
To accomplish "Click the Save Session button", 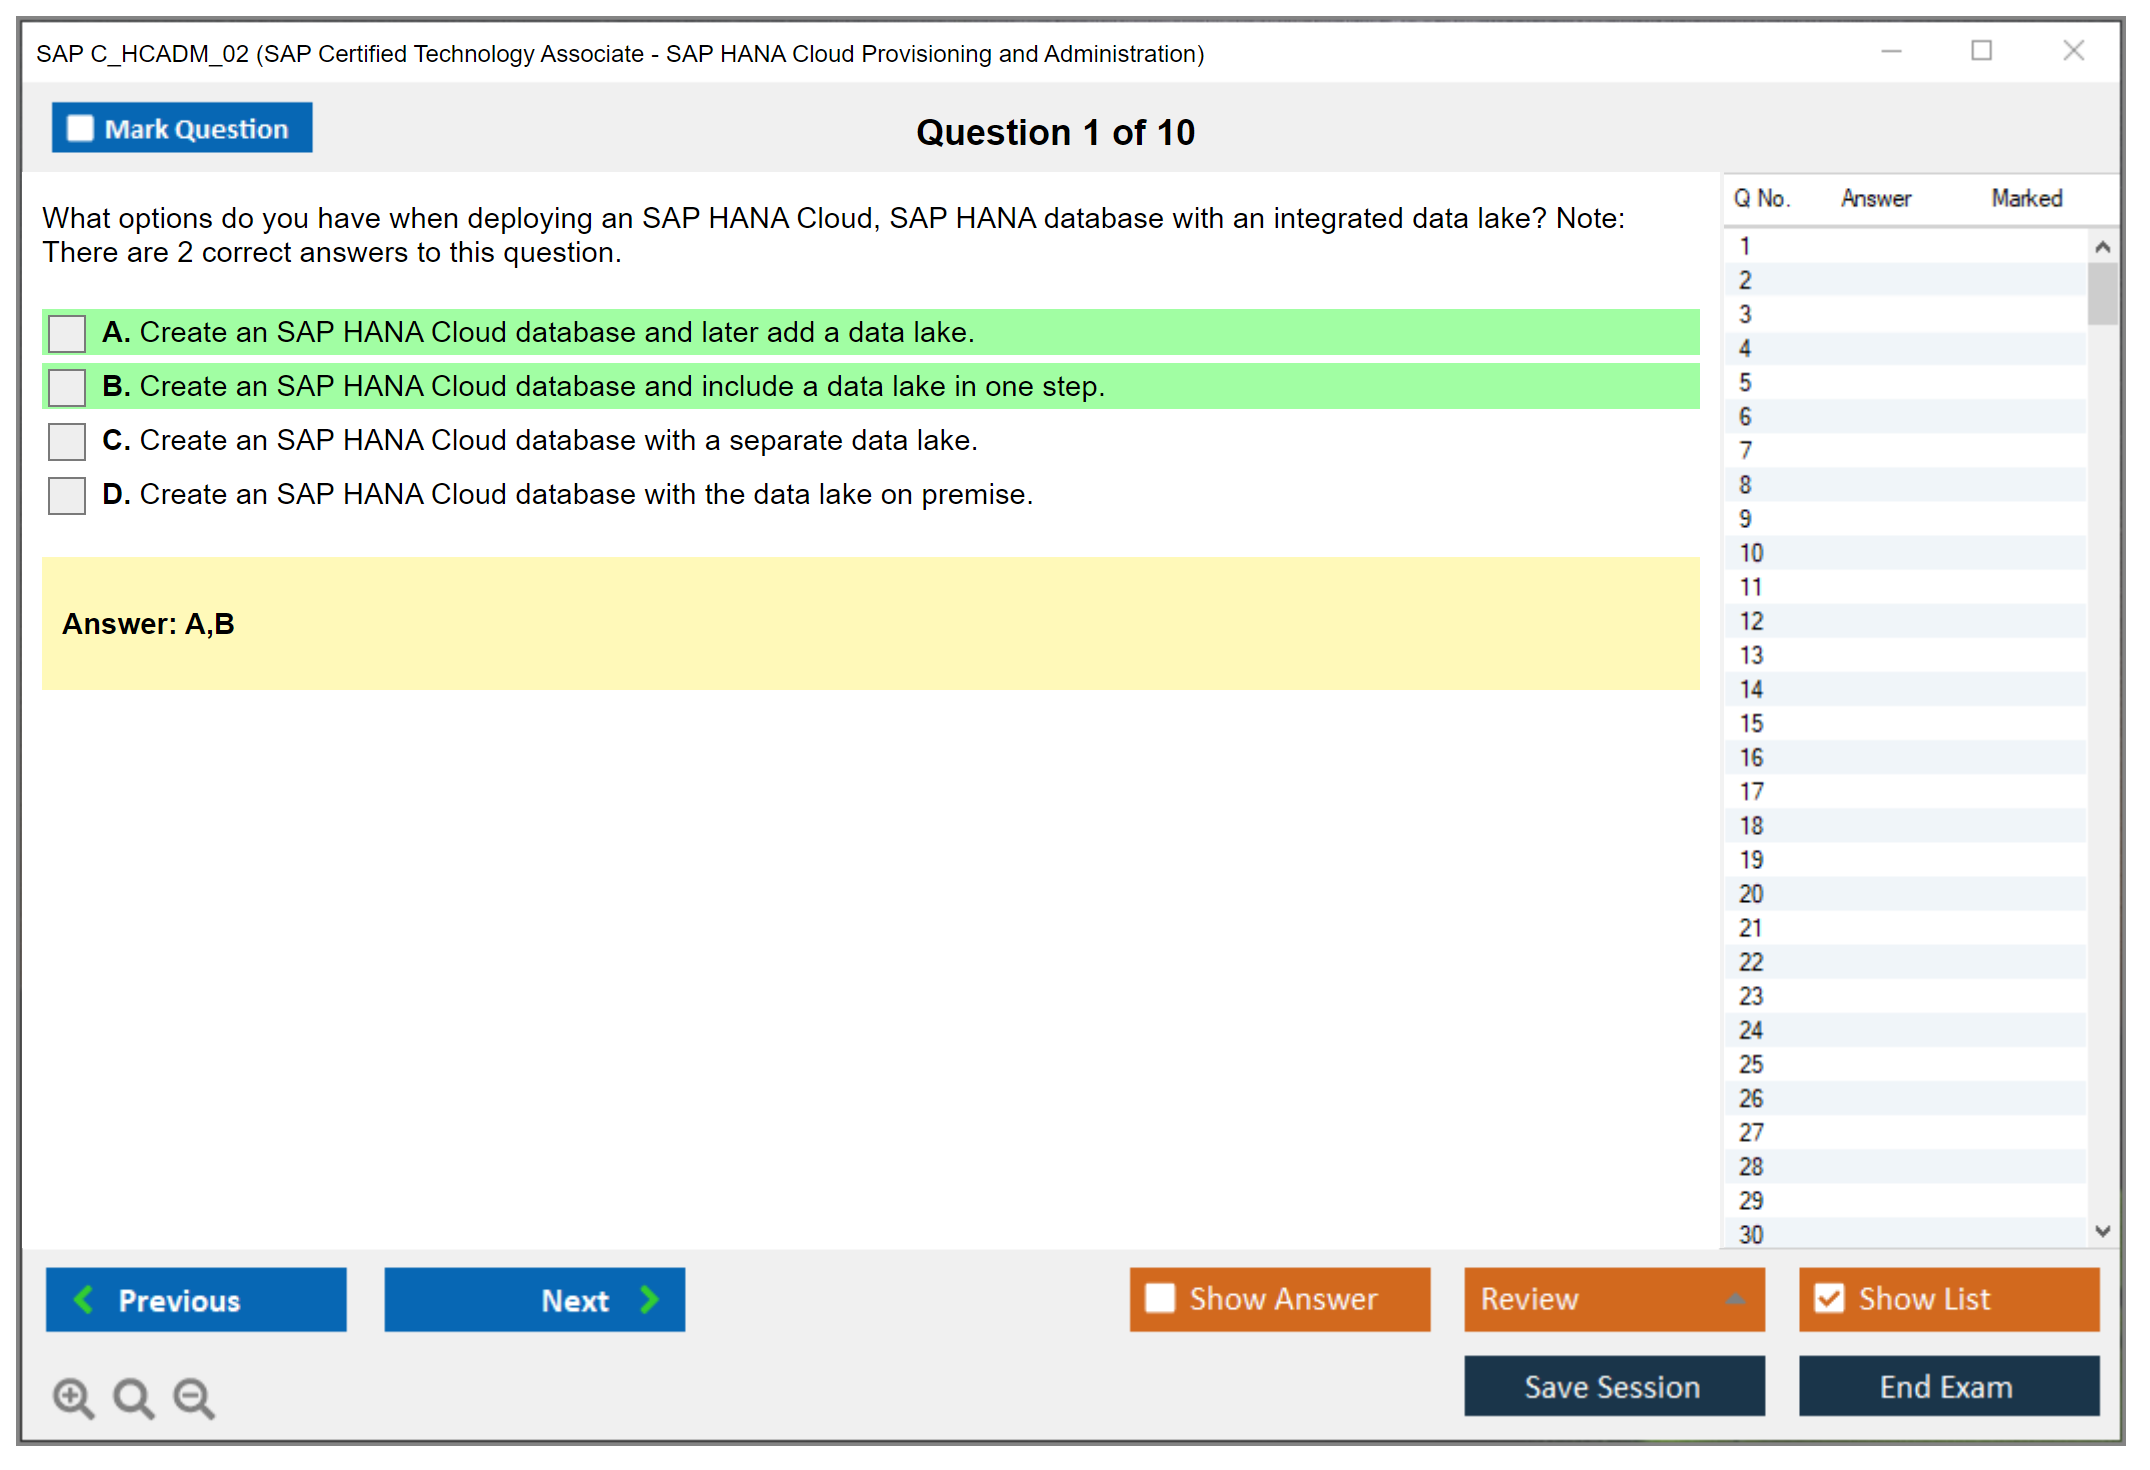I will point(1613,1386).
